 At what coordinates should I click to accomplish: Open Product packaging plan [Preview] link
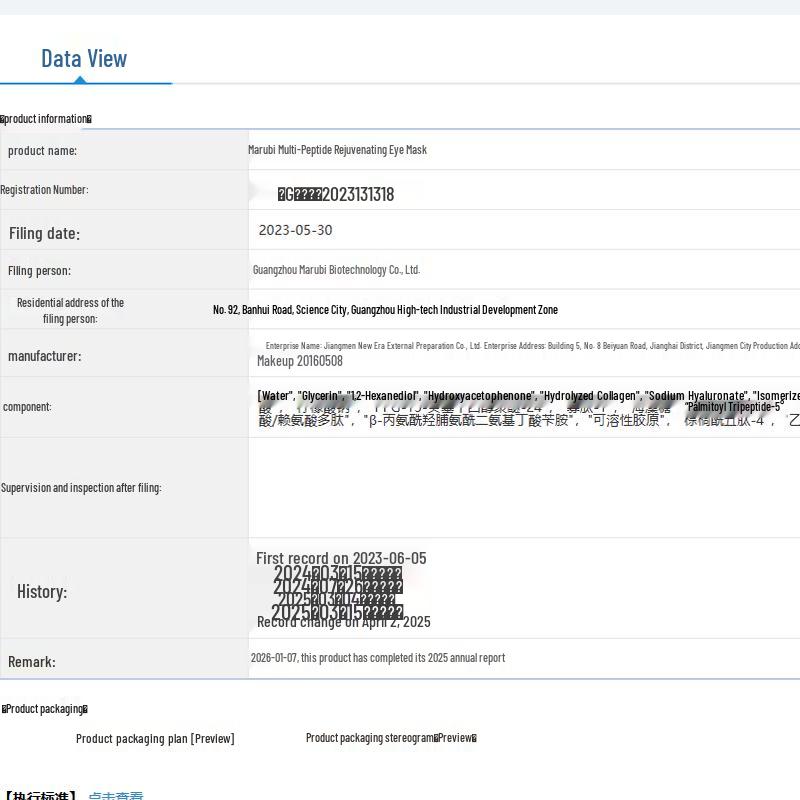155,738
